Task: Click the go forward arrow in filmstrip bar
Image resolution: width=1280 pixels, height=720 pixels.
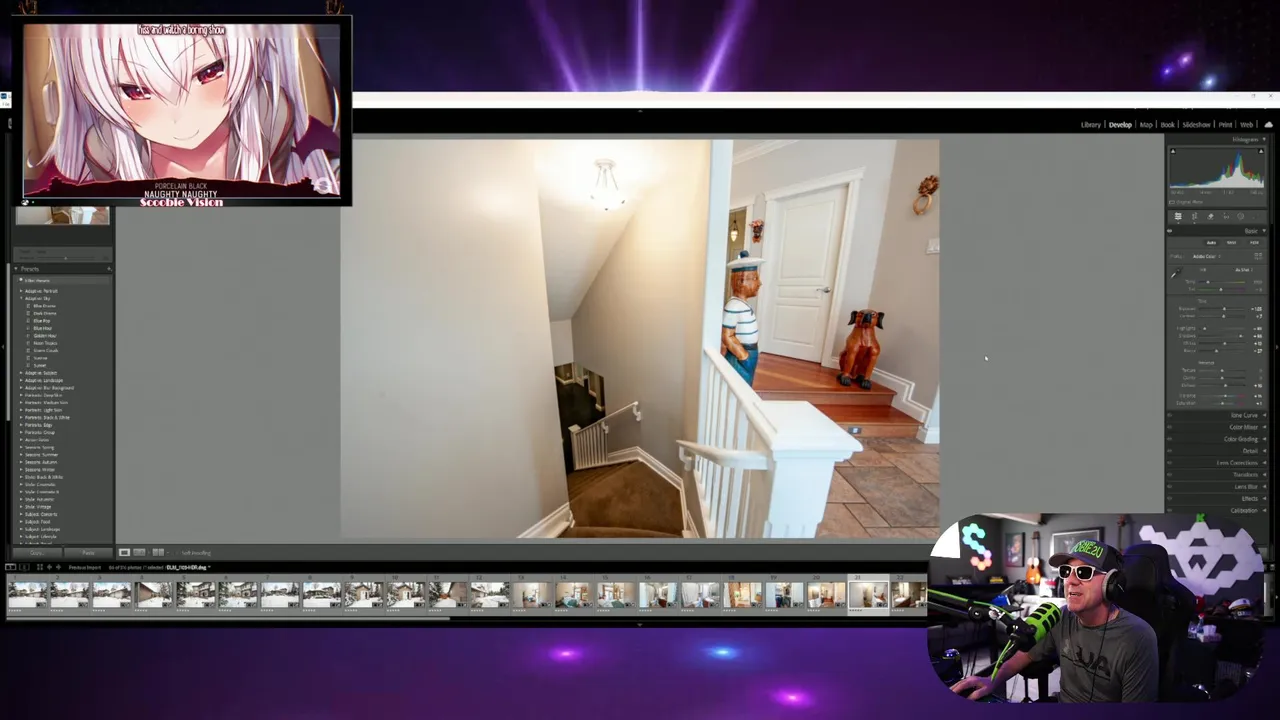Action: coord(58,567)
